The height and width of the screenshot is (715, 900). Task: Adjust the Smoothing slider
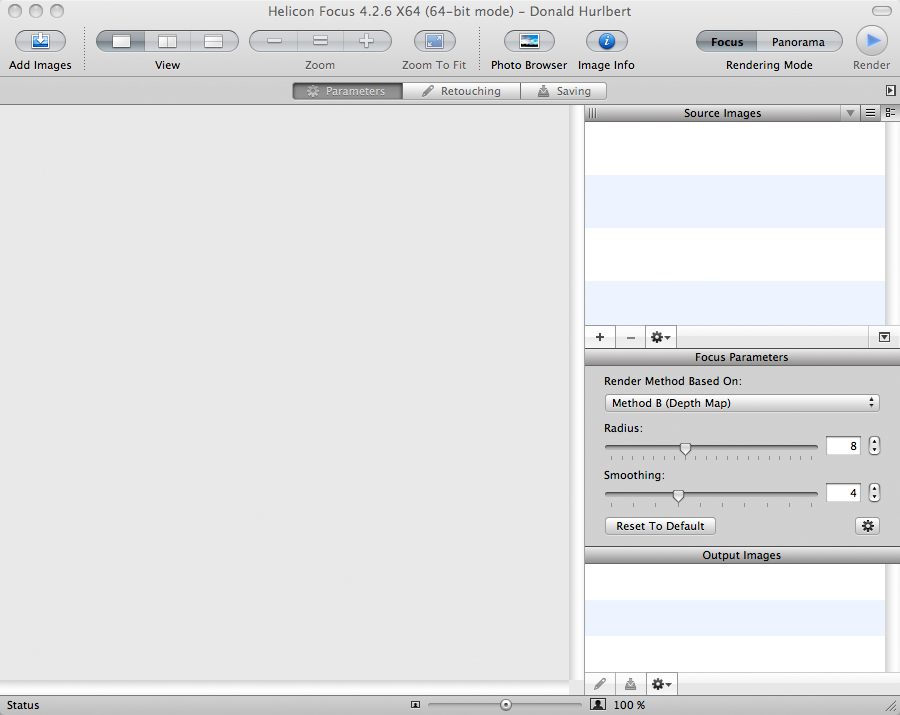[678, 495]
